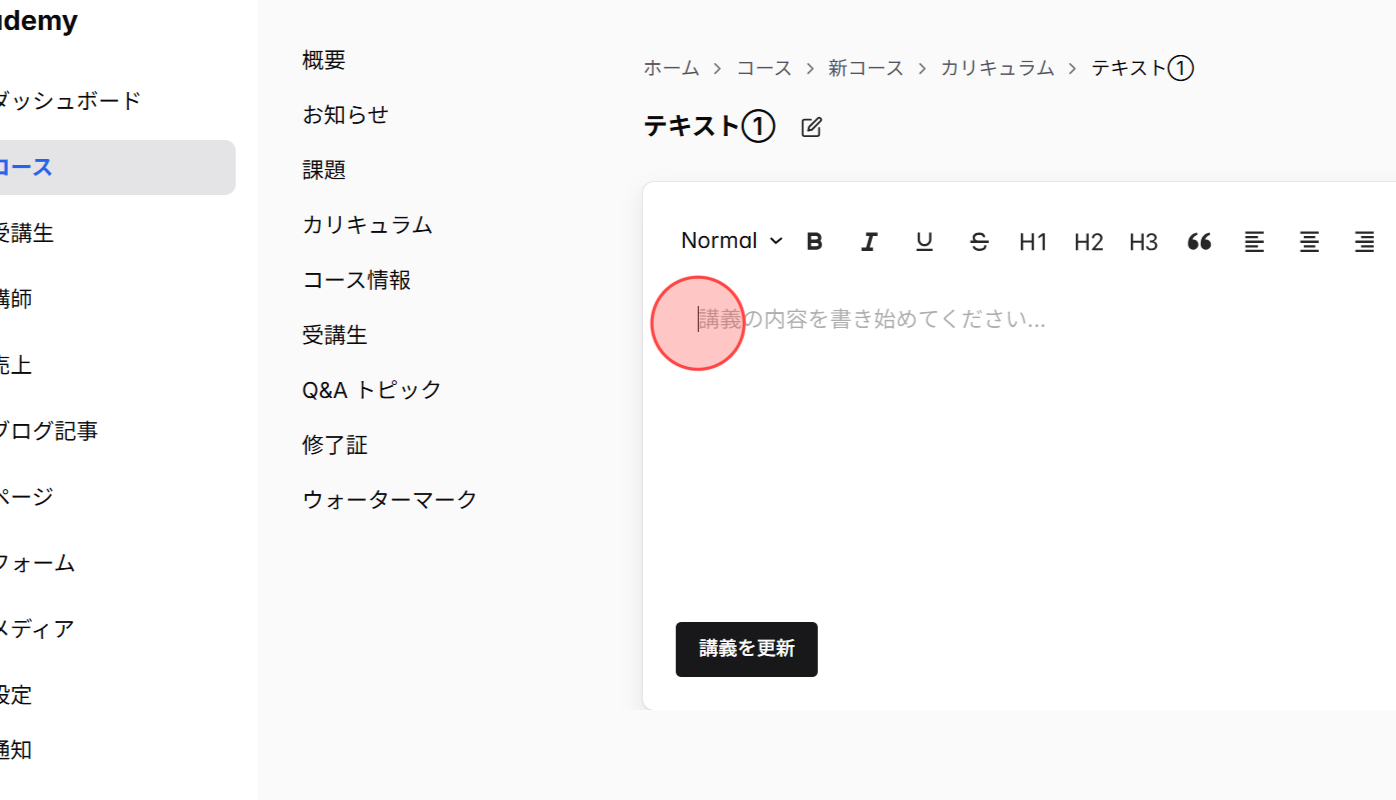Open the Normal paragraph style dropdown

point(730,241)
